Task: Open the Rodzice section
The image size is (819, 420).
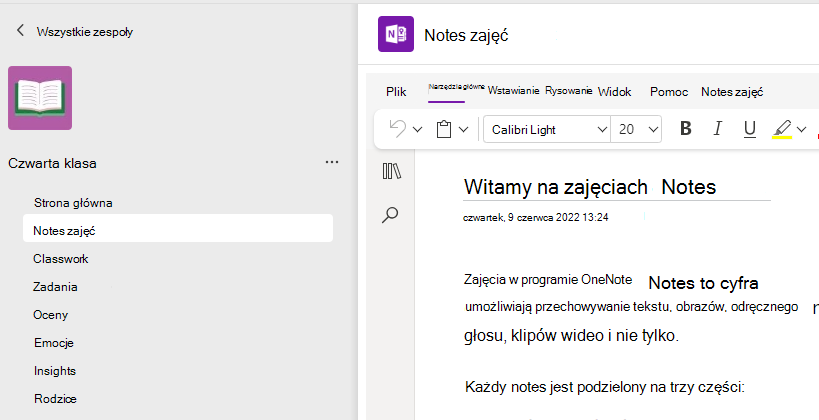Action: 55,399
